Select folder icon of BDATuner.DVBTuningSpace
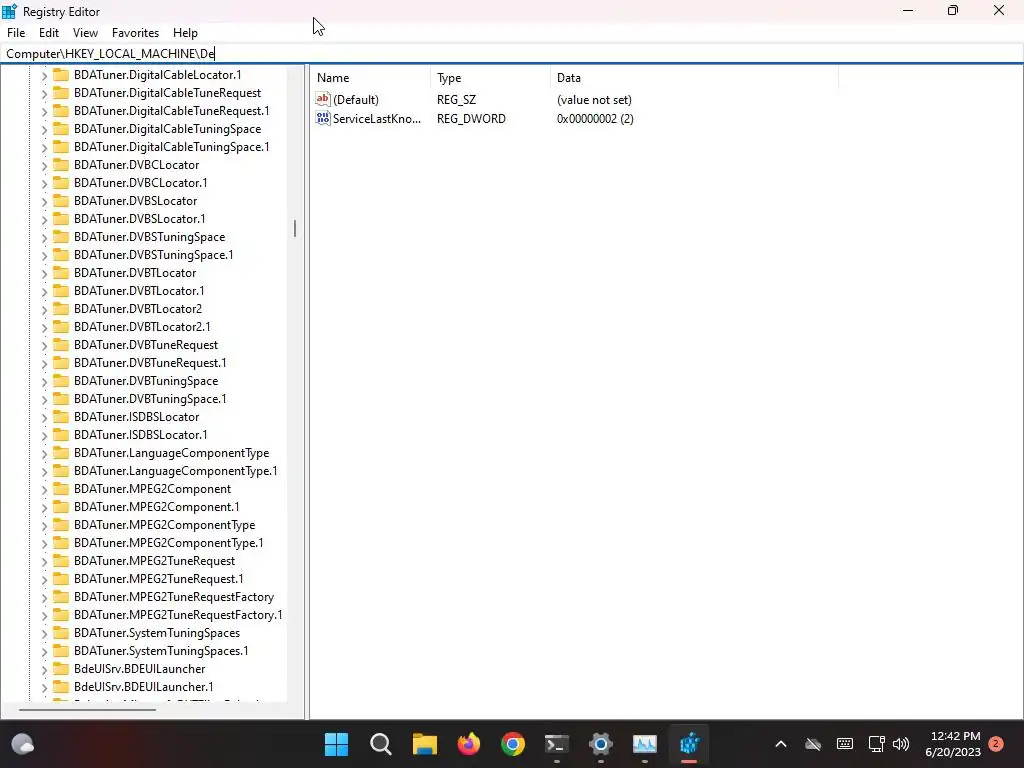Image resolution: width=1024 pixels, height=768 pixels. 61,381
